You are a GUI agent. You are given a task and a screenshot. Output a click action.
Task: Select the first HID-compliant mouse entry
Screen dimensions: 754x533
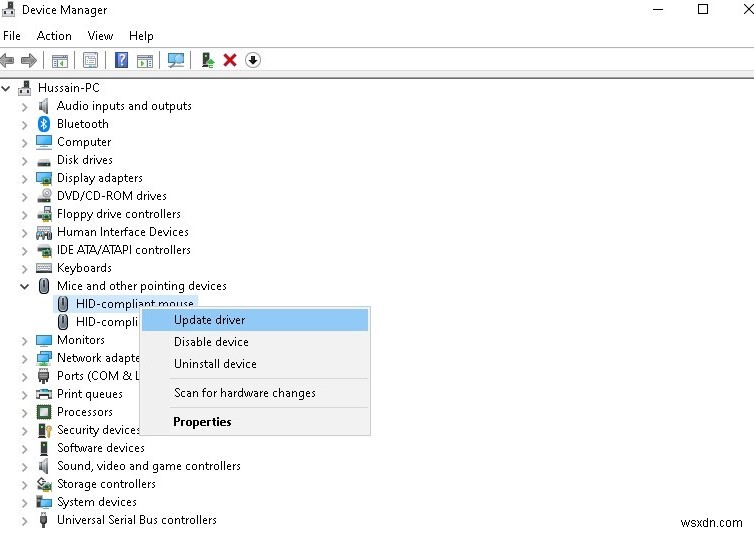click(x=126, y=303)
